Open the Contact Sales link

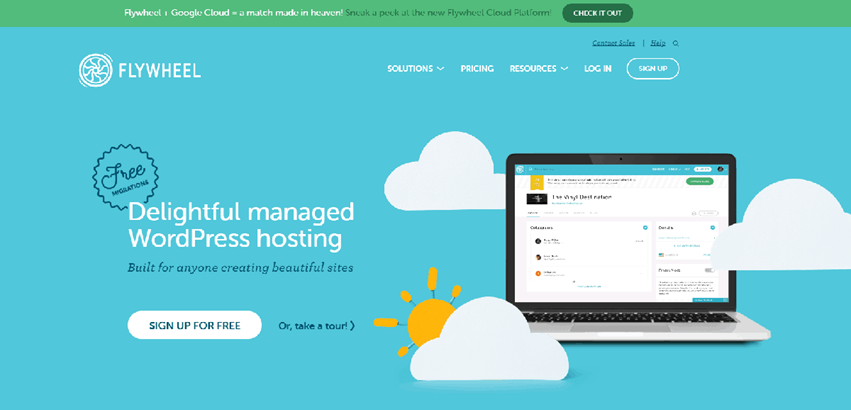(x=613, y=43)
